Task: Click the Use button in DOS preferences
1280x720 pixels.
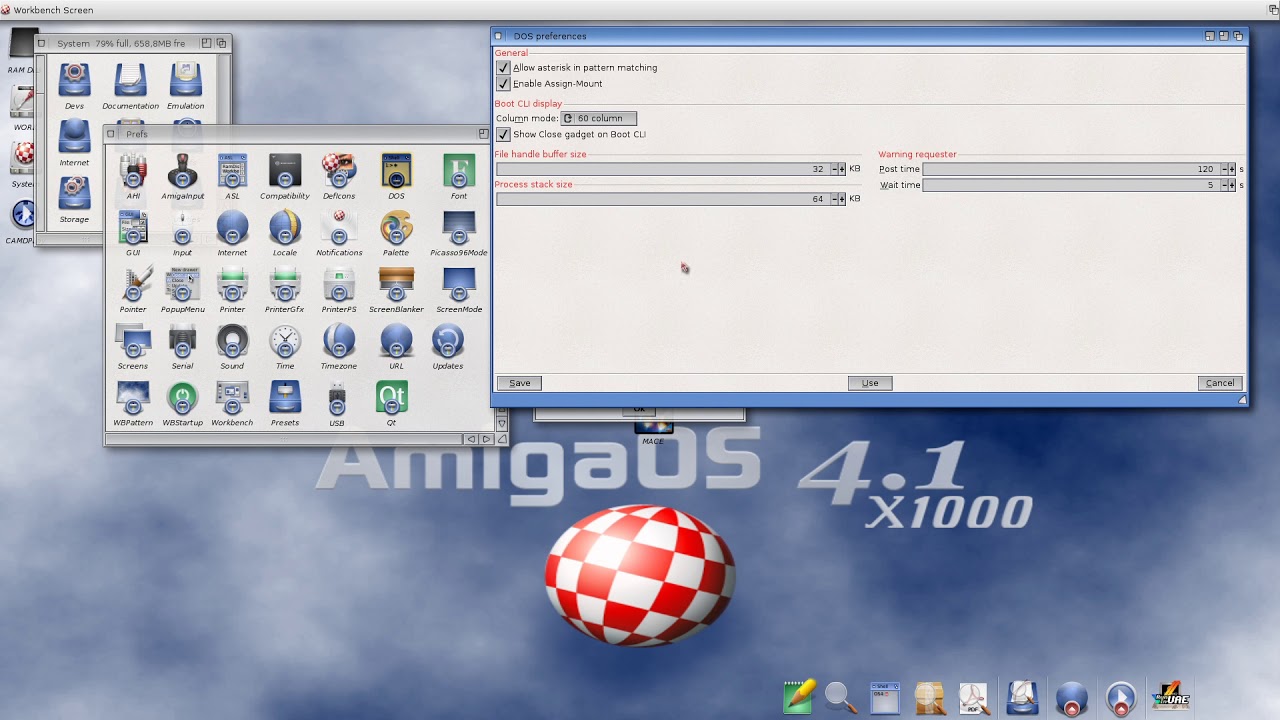Action: pos(870,383)
